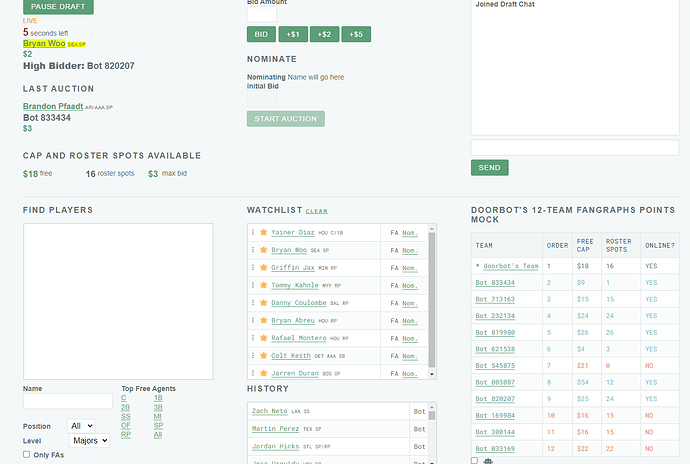
Task: Open the highlighted Bryan Woo auction link
Action: pyautogui.click(x=44, y=43)
